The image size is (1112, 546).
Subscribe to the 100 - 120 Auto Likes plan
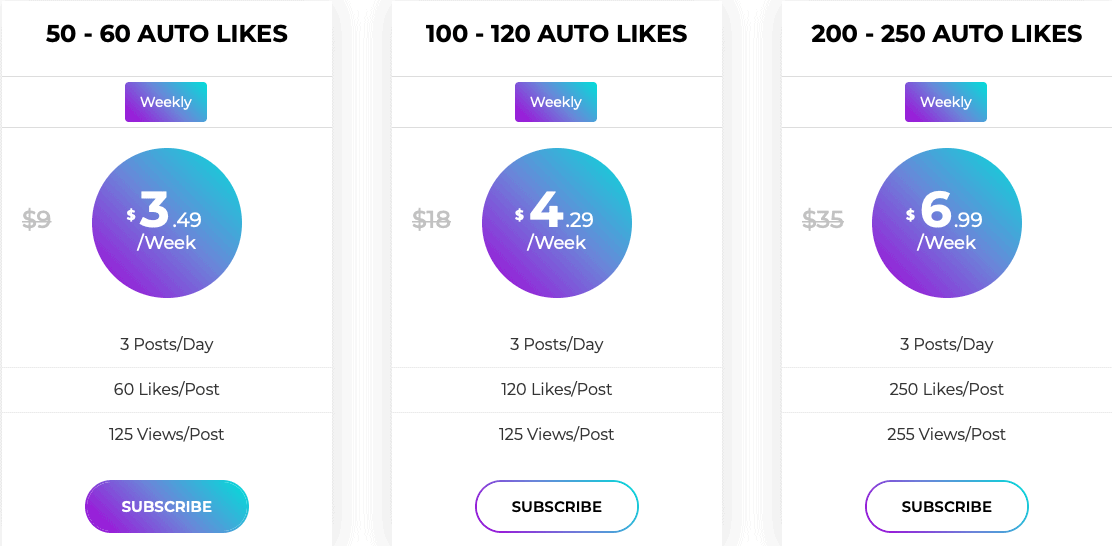(x=557, y=506)
